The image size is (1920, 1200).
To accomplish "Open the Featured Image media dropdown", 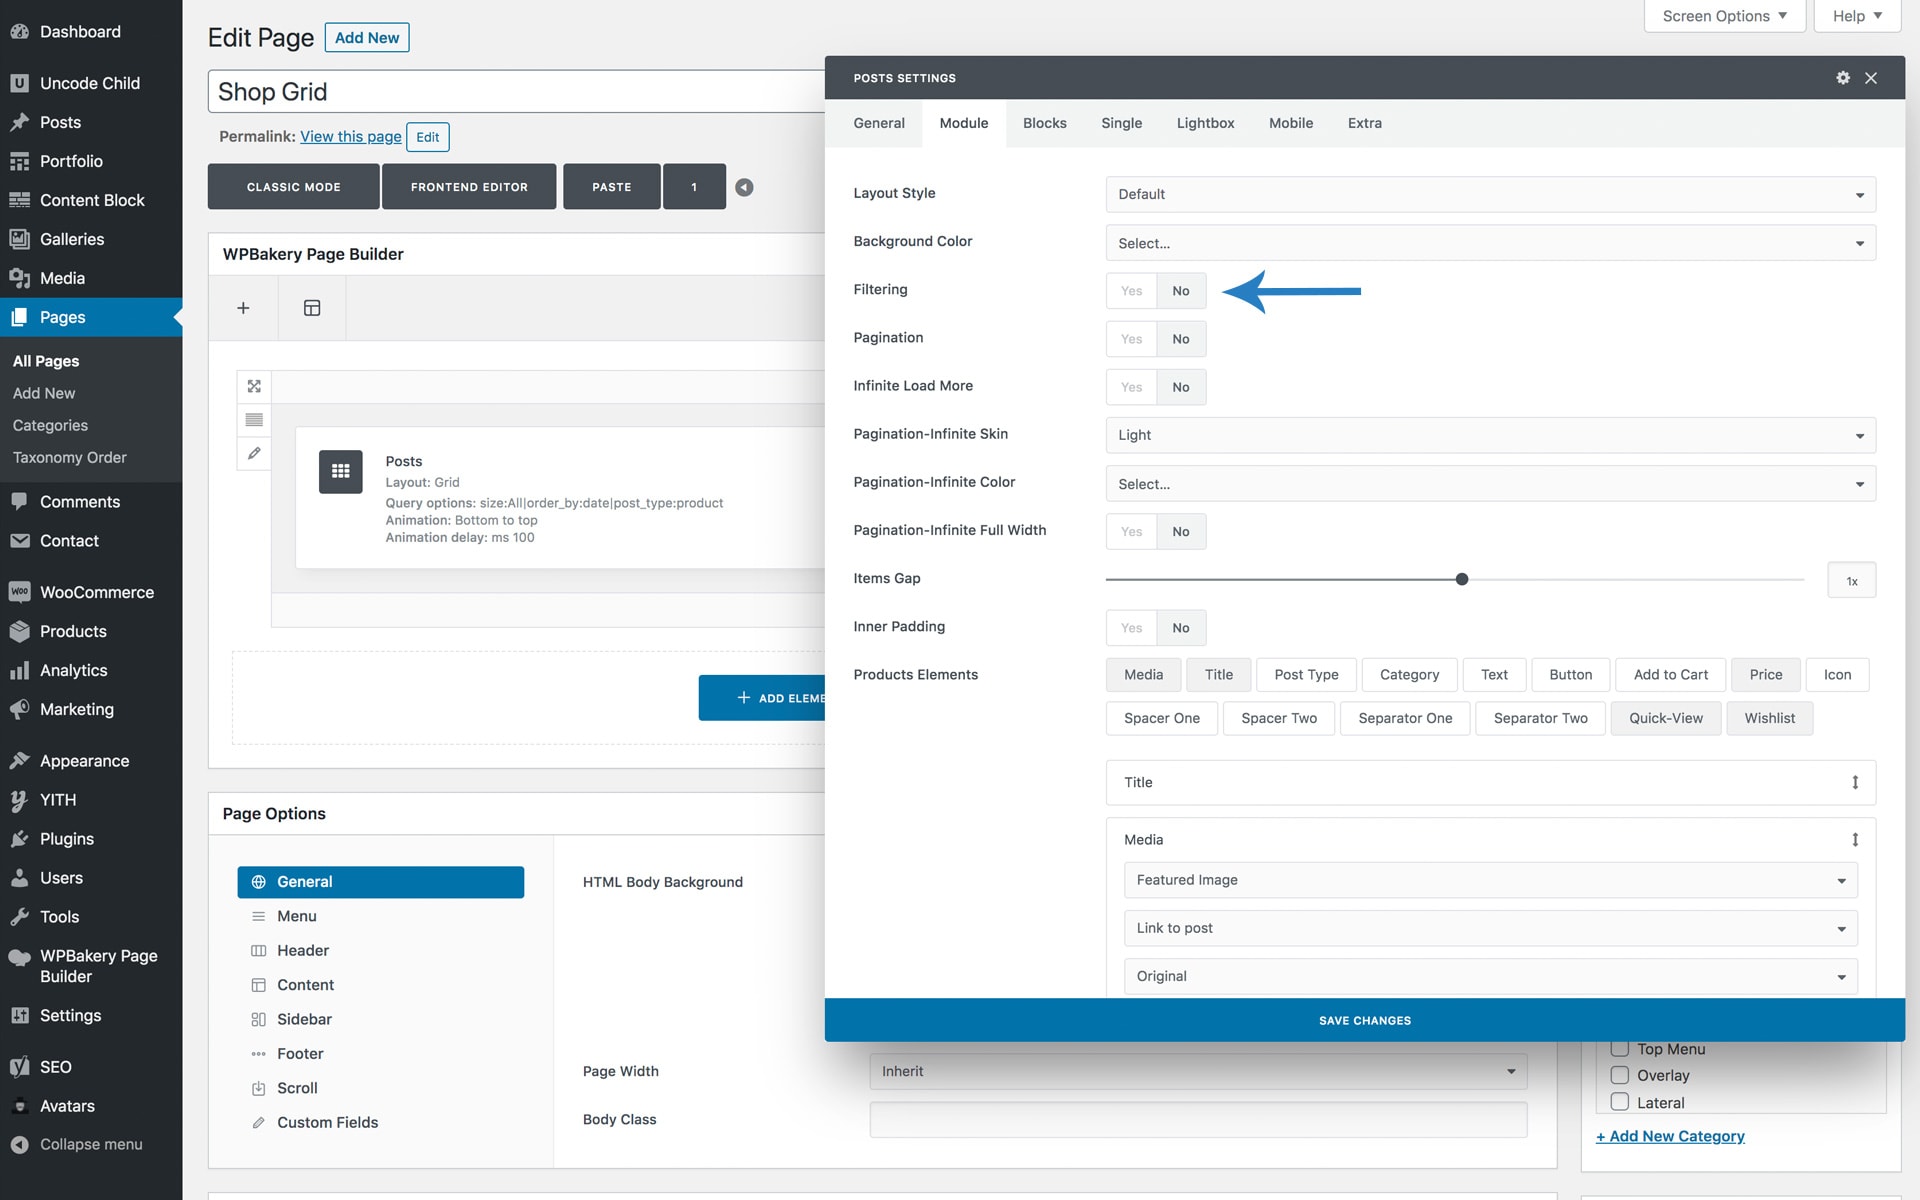I will tap(1490, 880).
